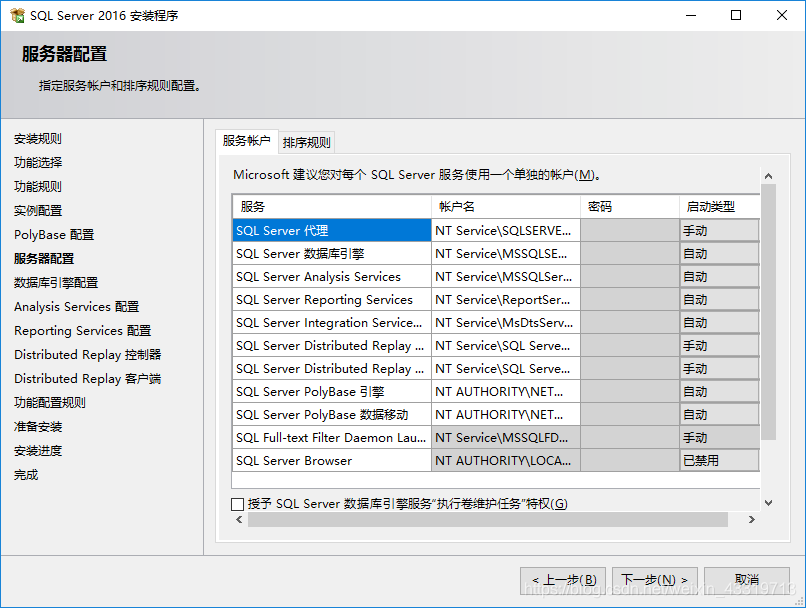Select the SQL Server PolyBase 引擎 cell
The height and width of the screenshot is (608, 806).
point(332,392)
